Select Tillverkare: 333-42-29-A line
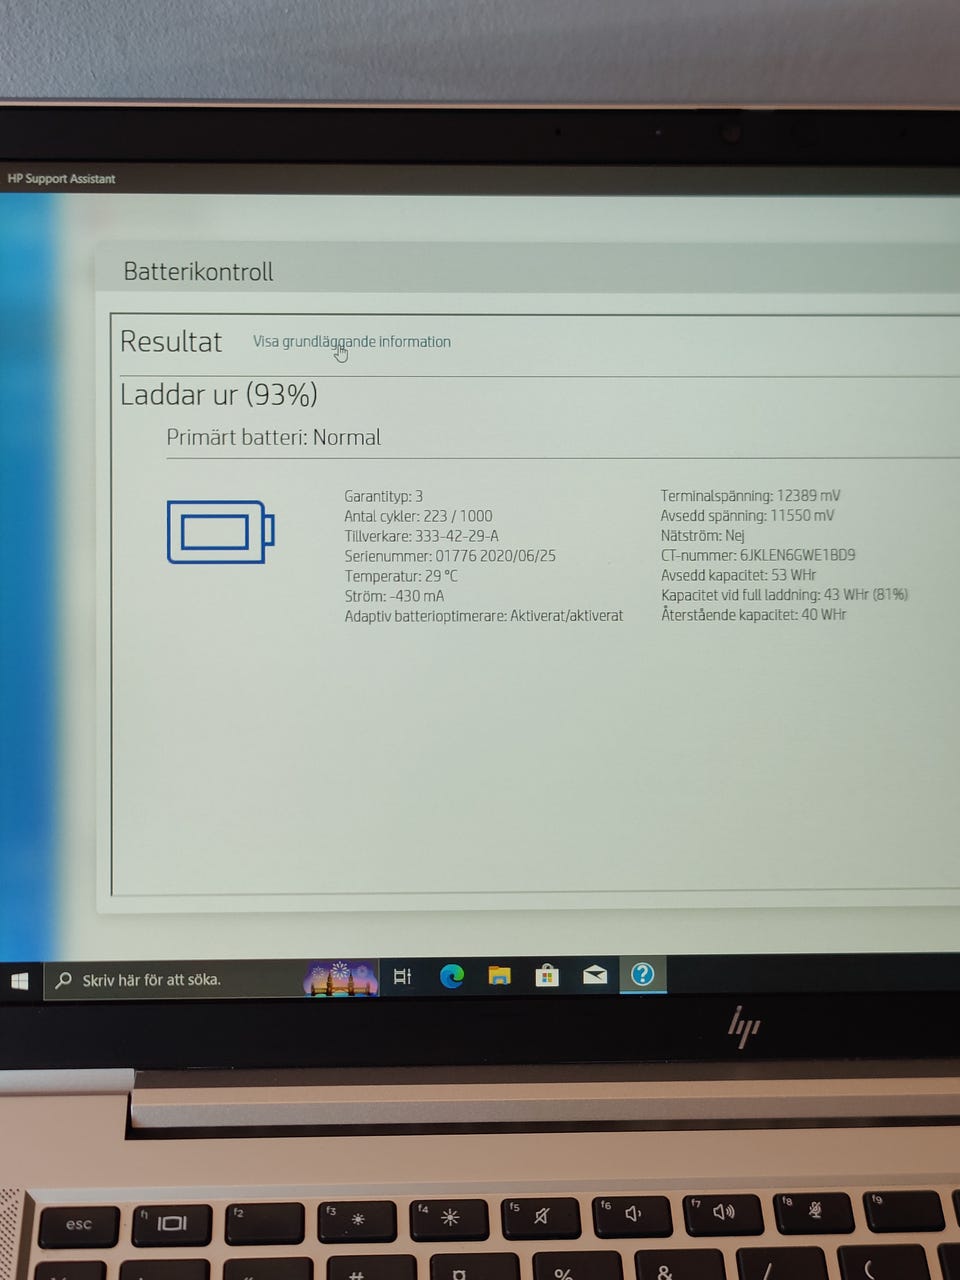This screenshot has height=1280, width=960. click(421, 536)
